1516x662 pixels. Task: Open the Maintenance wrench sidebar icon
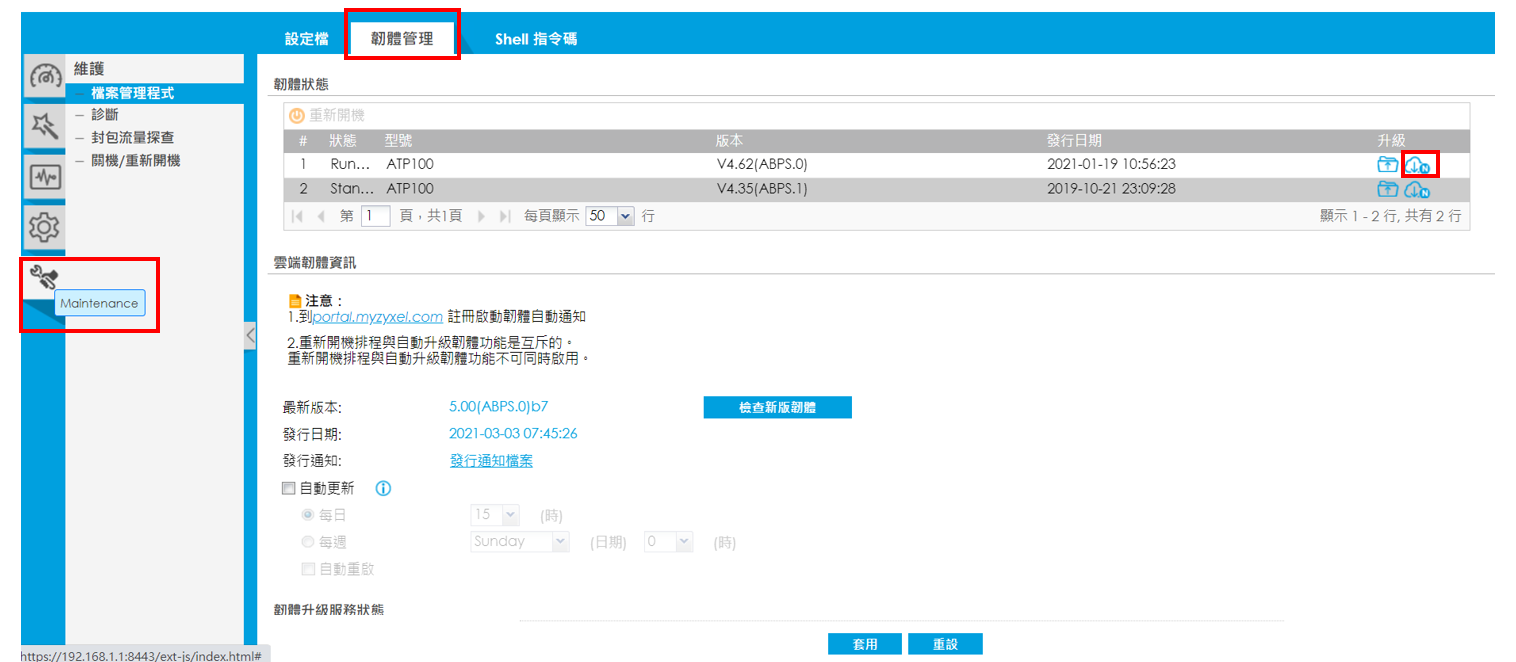tap(44, 278)
